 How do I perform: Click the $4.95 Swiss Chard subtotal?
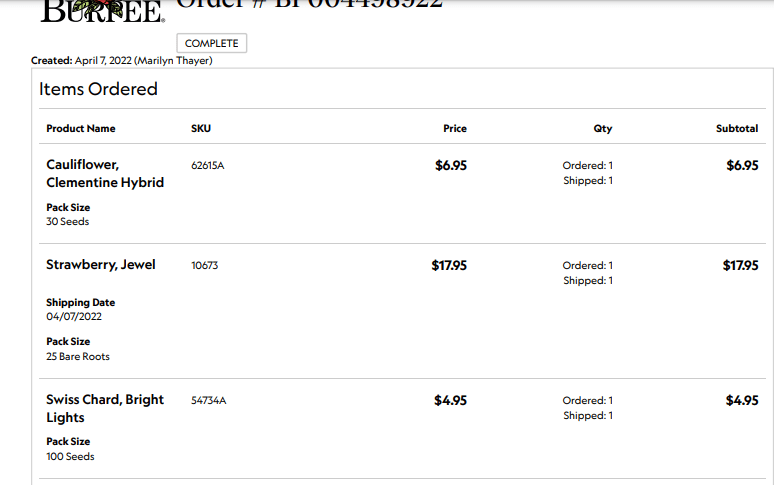pyautogui.click(x=742, y=400)
